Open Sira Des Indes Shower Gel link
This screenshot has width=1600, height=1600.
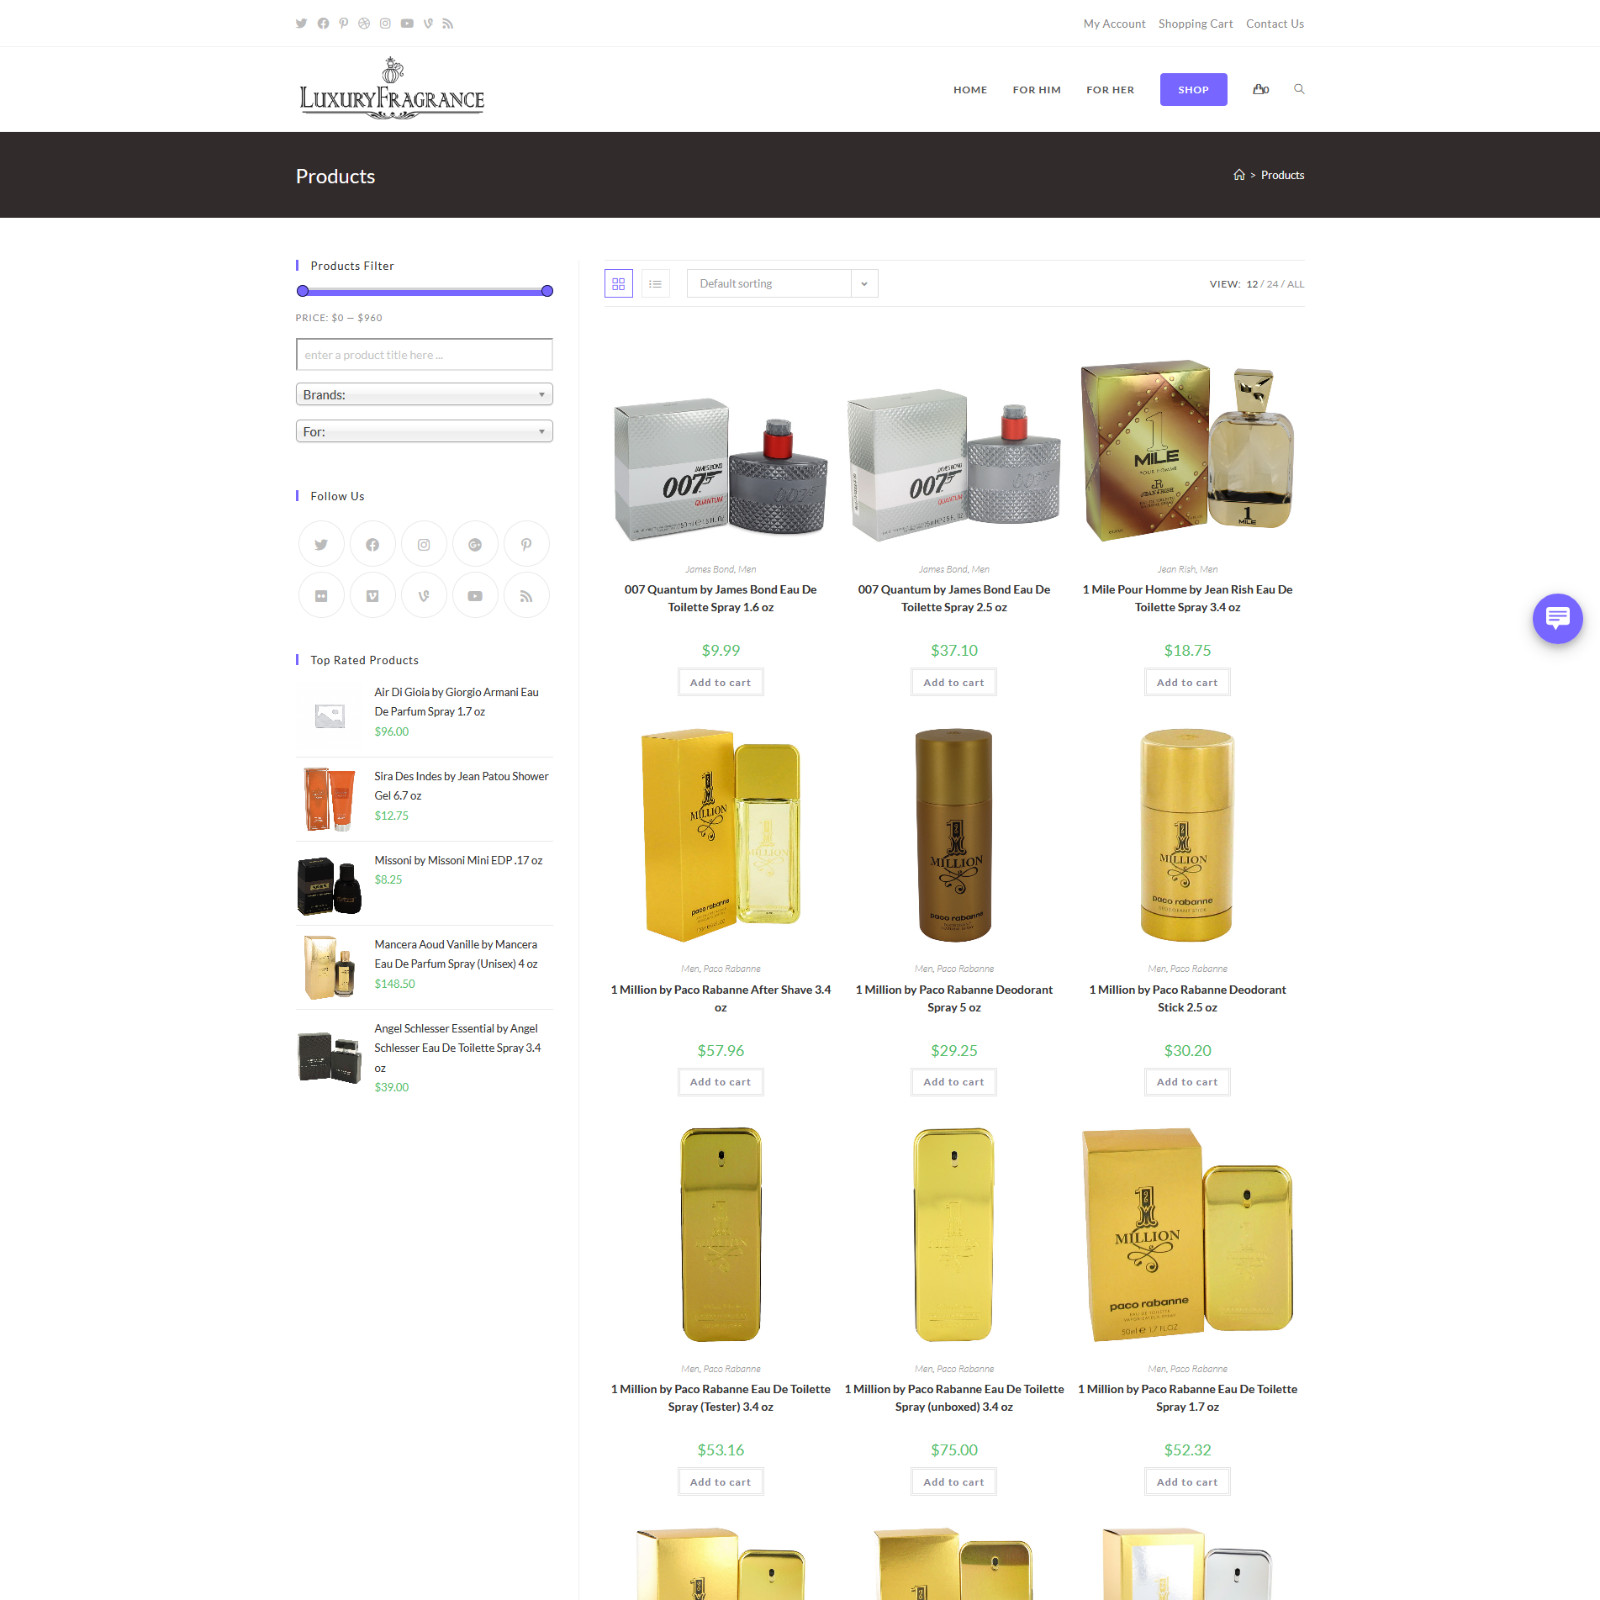click(461, 786)
